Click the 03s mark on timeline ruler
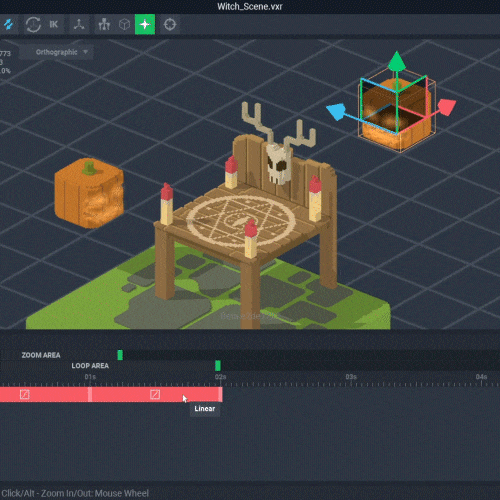The image size is (500, 500). point(351,377)
